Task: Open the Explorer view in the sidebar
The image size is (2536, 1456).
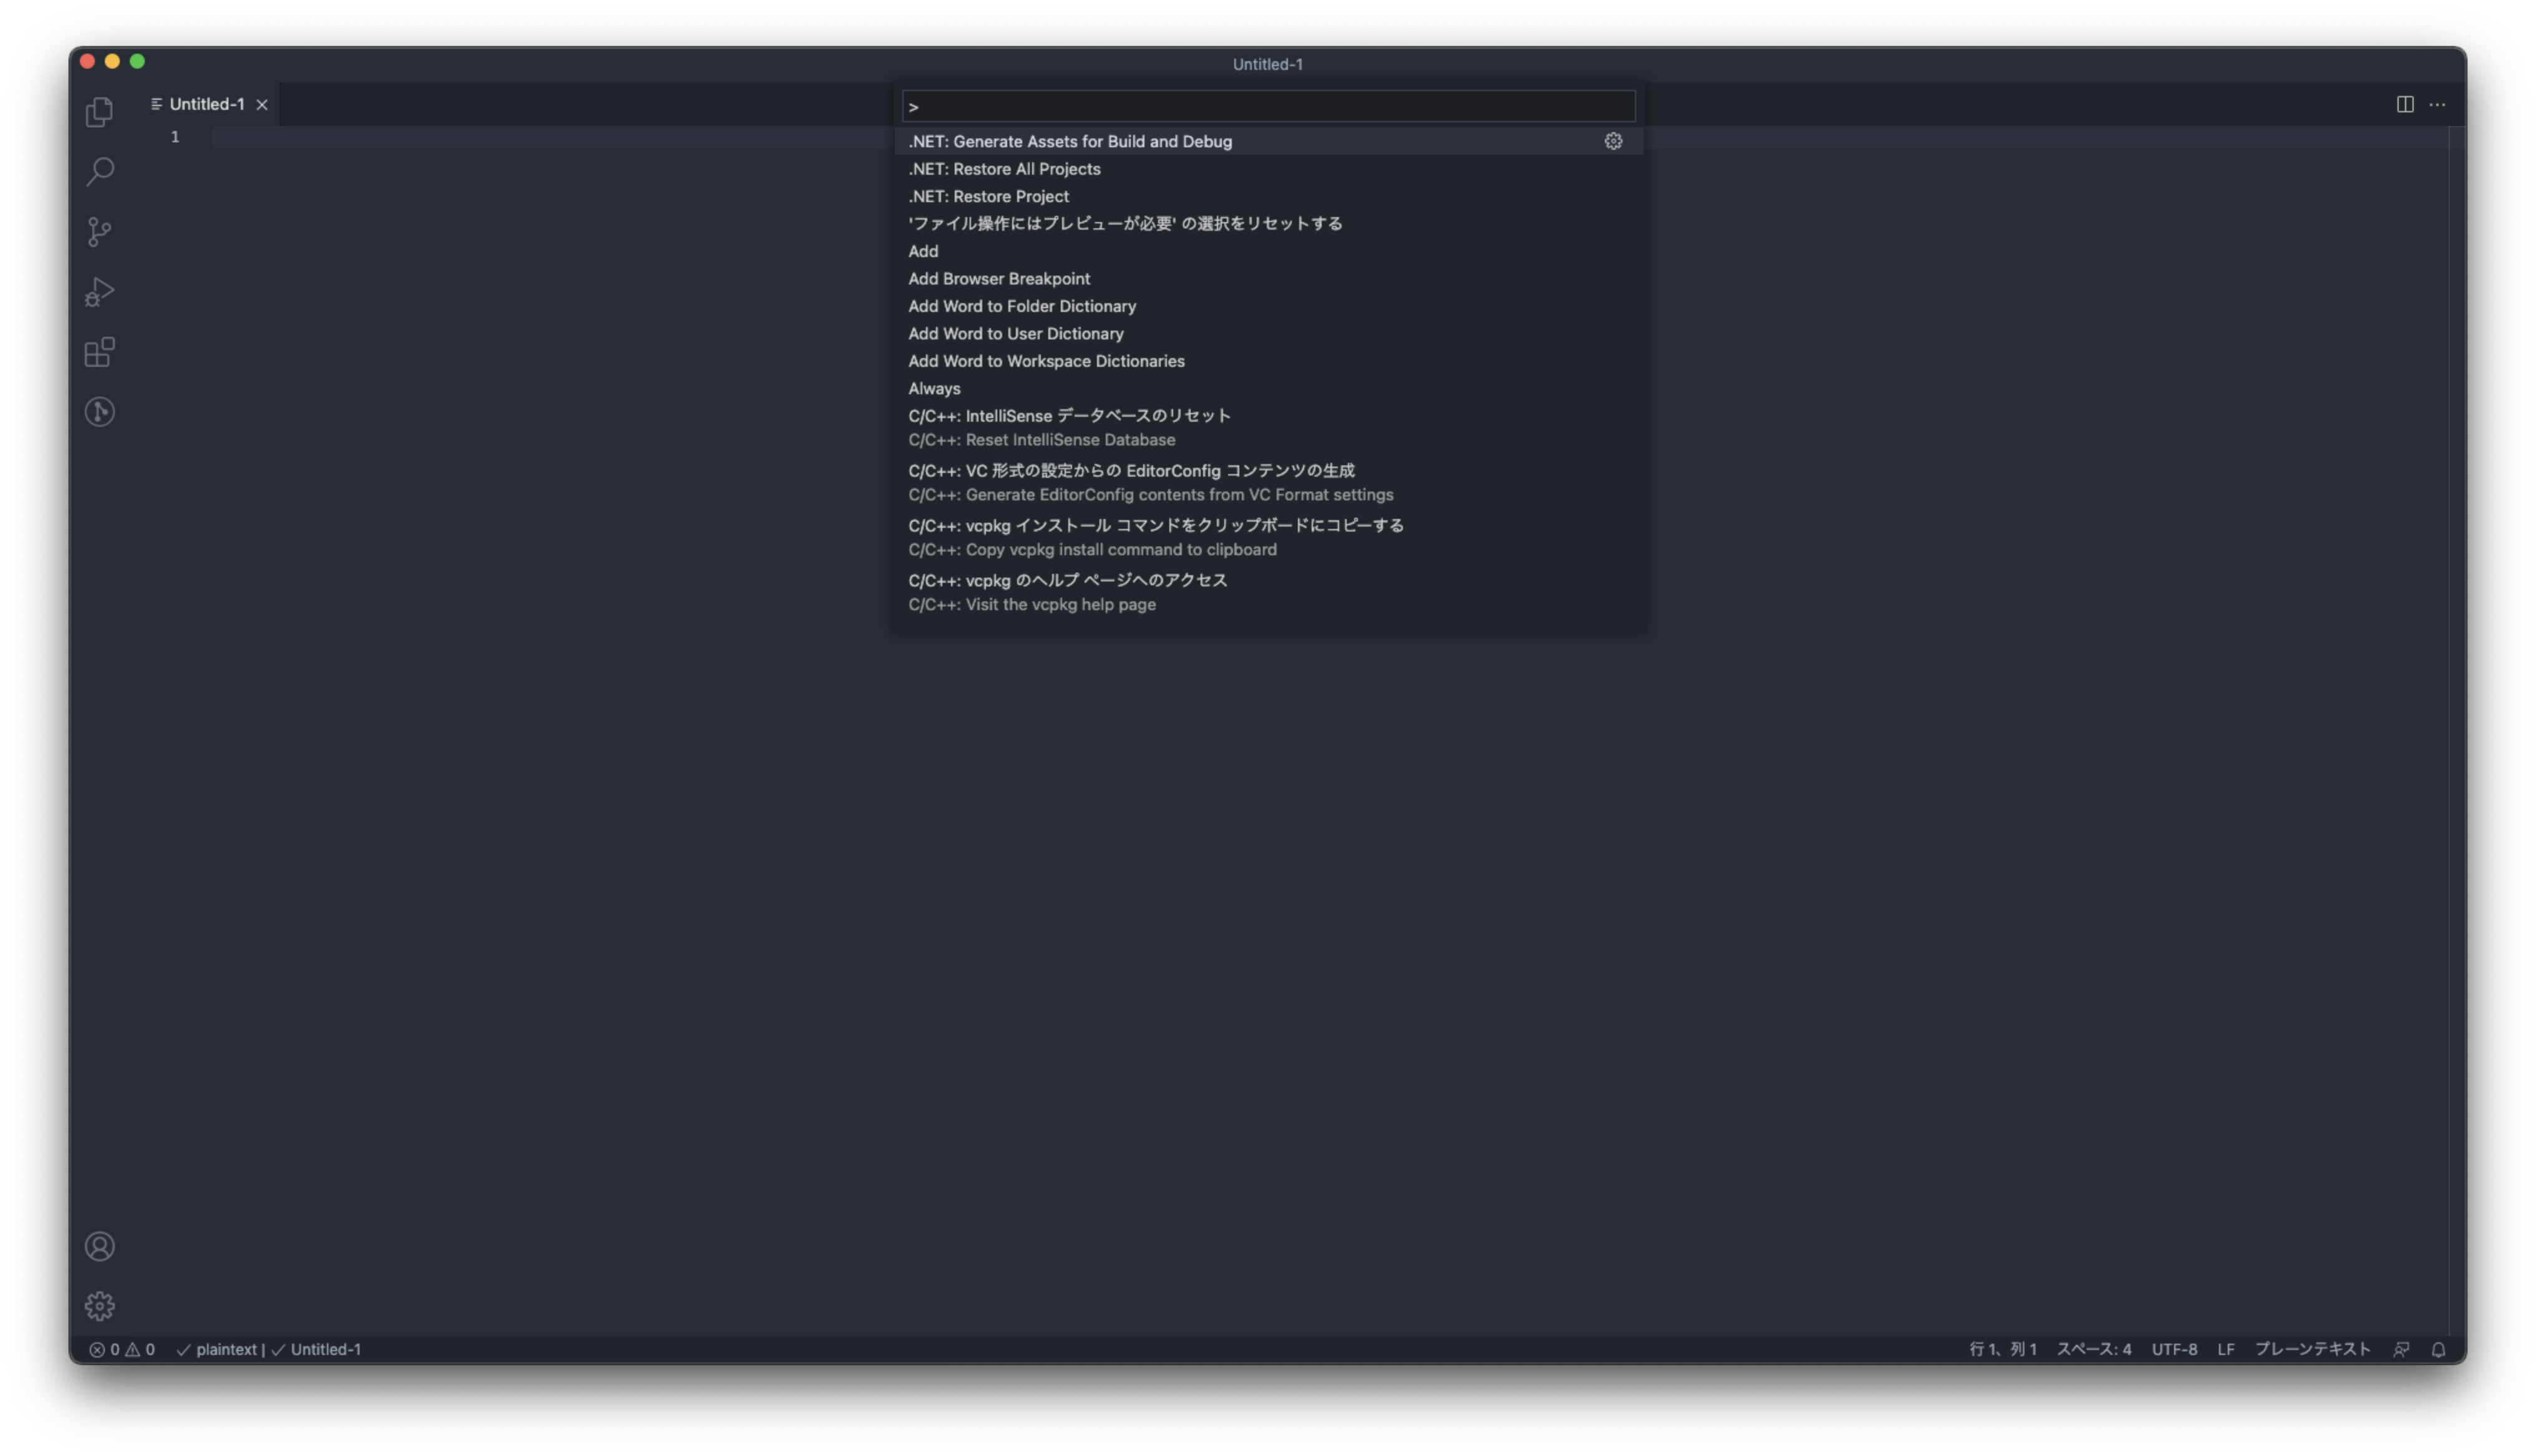Action: coord(99,112)
